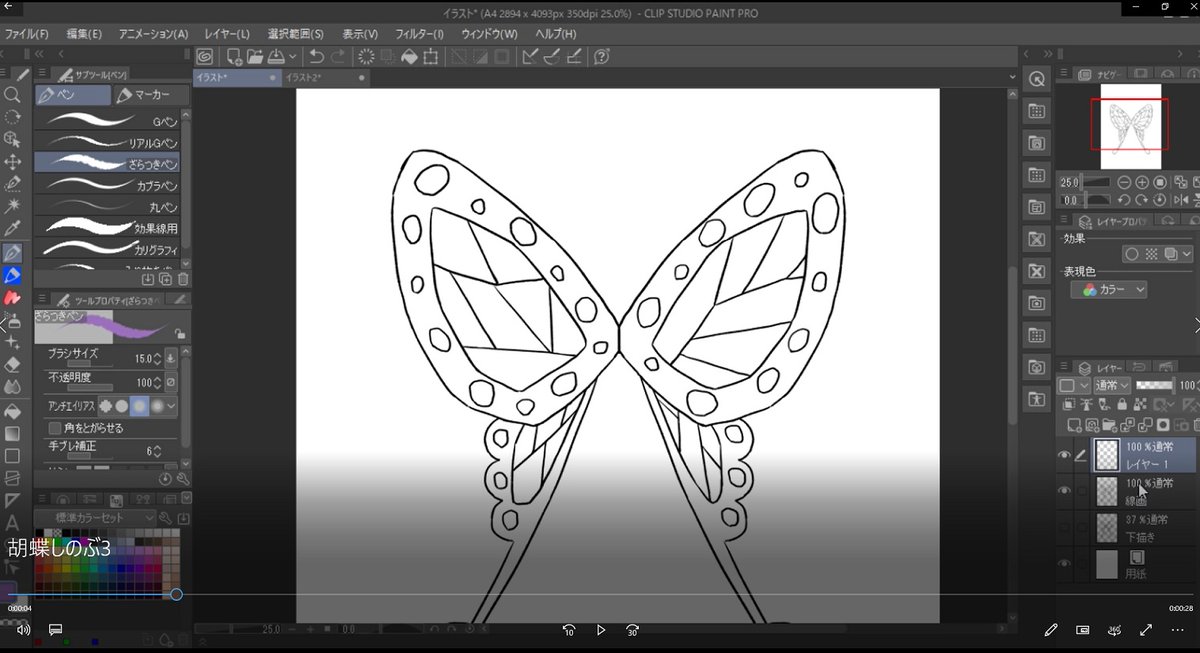The width and height of the screenshot is (1200, 653).
Task: Select the Auto select magic wand tool
Action: coord(12,206)
